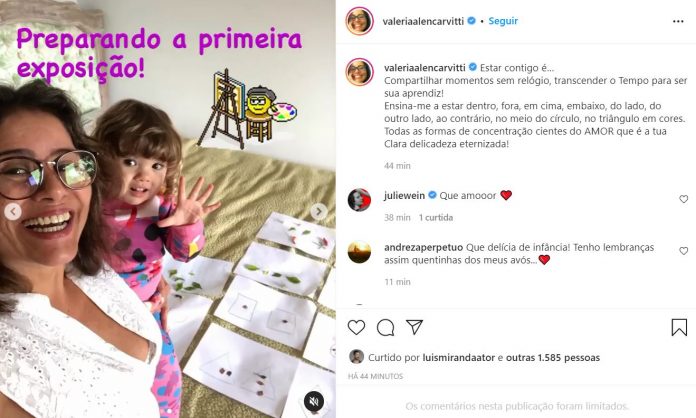Open juliewein username link
Image resolution: width=696 pixels, height=418 pixels.
(x=404, y=195)
